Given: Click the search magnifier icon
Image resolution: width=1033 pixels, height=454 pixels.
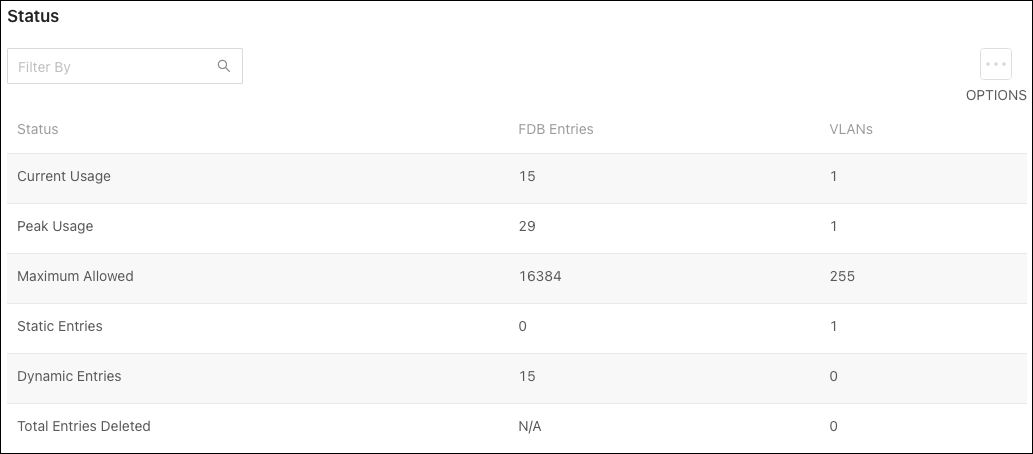Looking at the screenshot, I should pyautogui.click(x=224, y=66).
